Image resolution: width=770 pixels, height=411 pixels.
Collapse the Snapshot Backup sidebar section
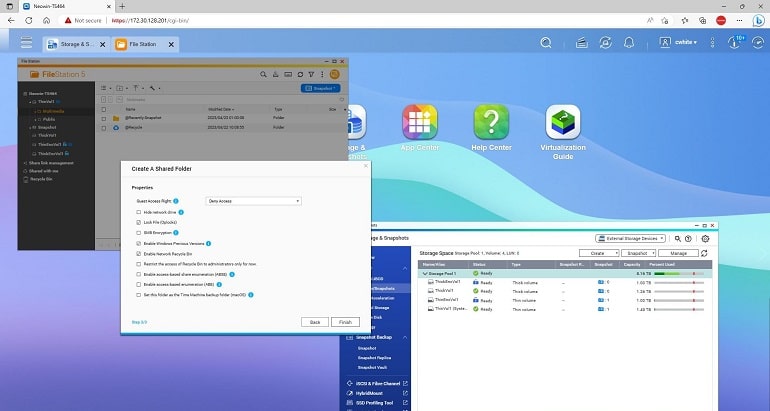point(405,337)
